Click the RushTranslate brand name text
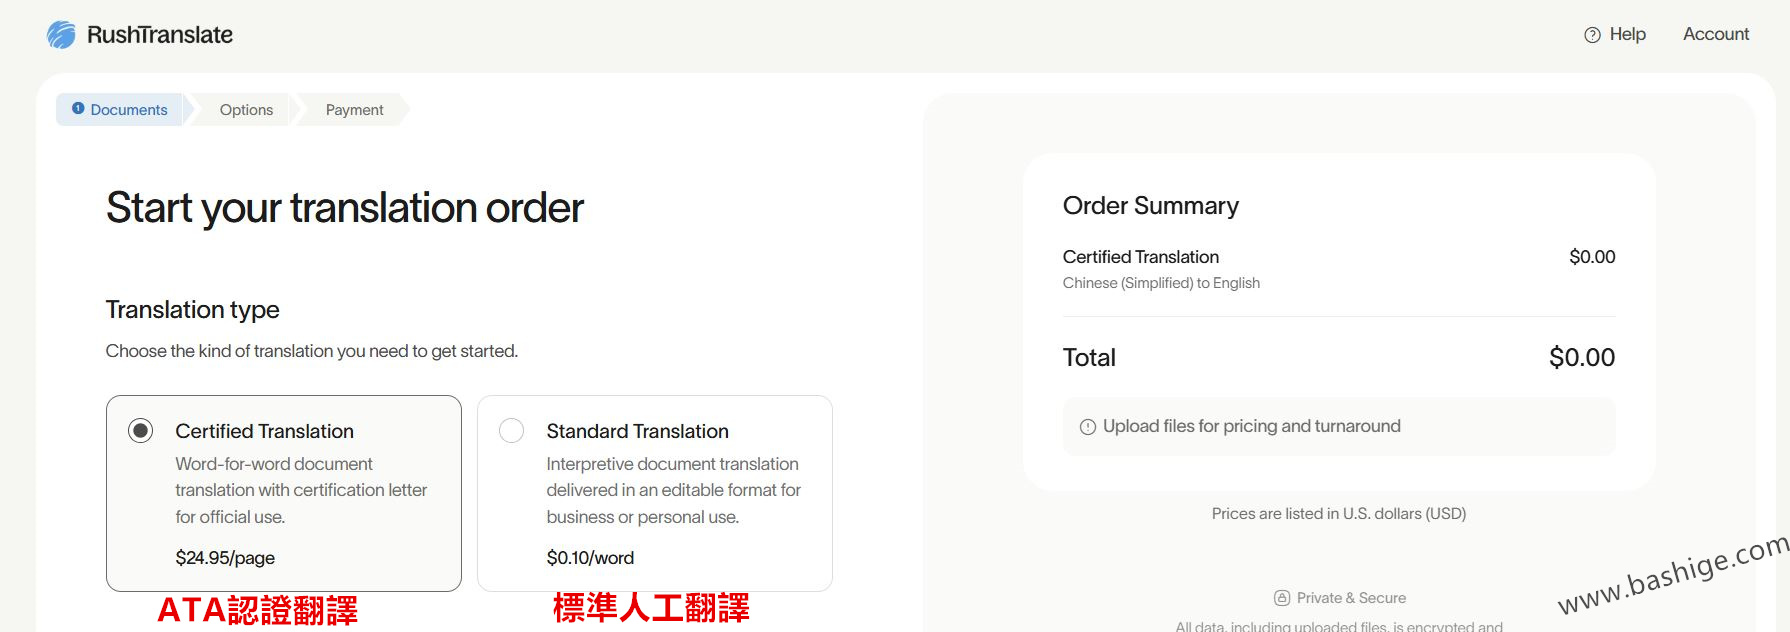 [160, 35]
